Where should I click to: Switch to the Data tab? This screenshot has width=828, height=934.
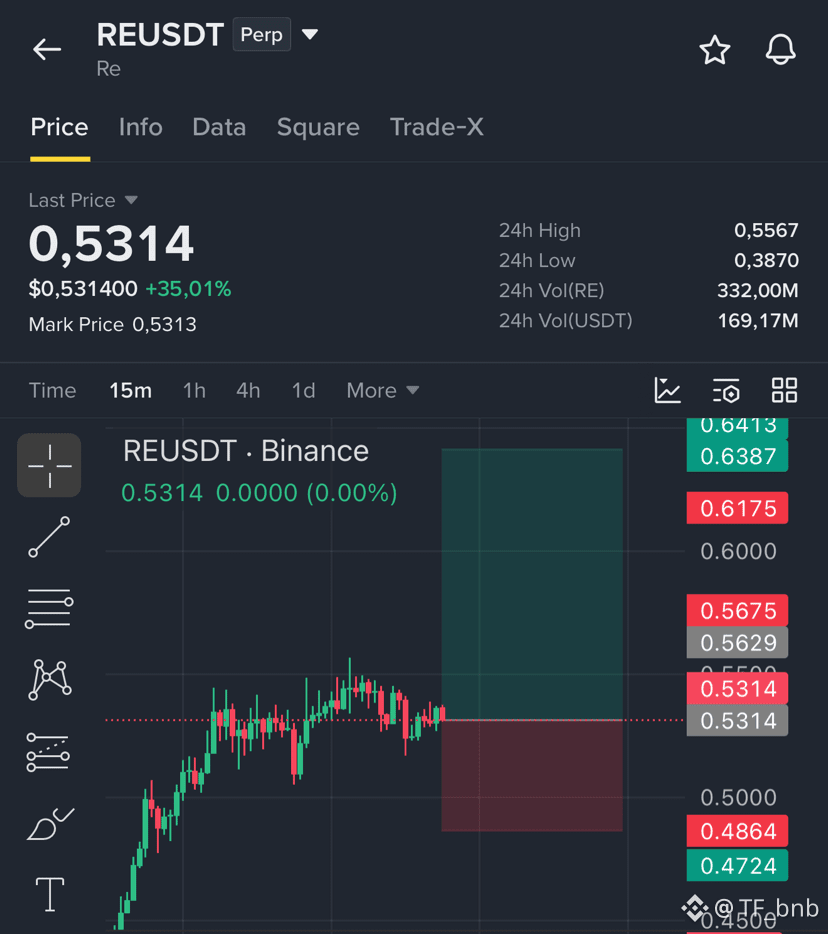tap(219, 127)
